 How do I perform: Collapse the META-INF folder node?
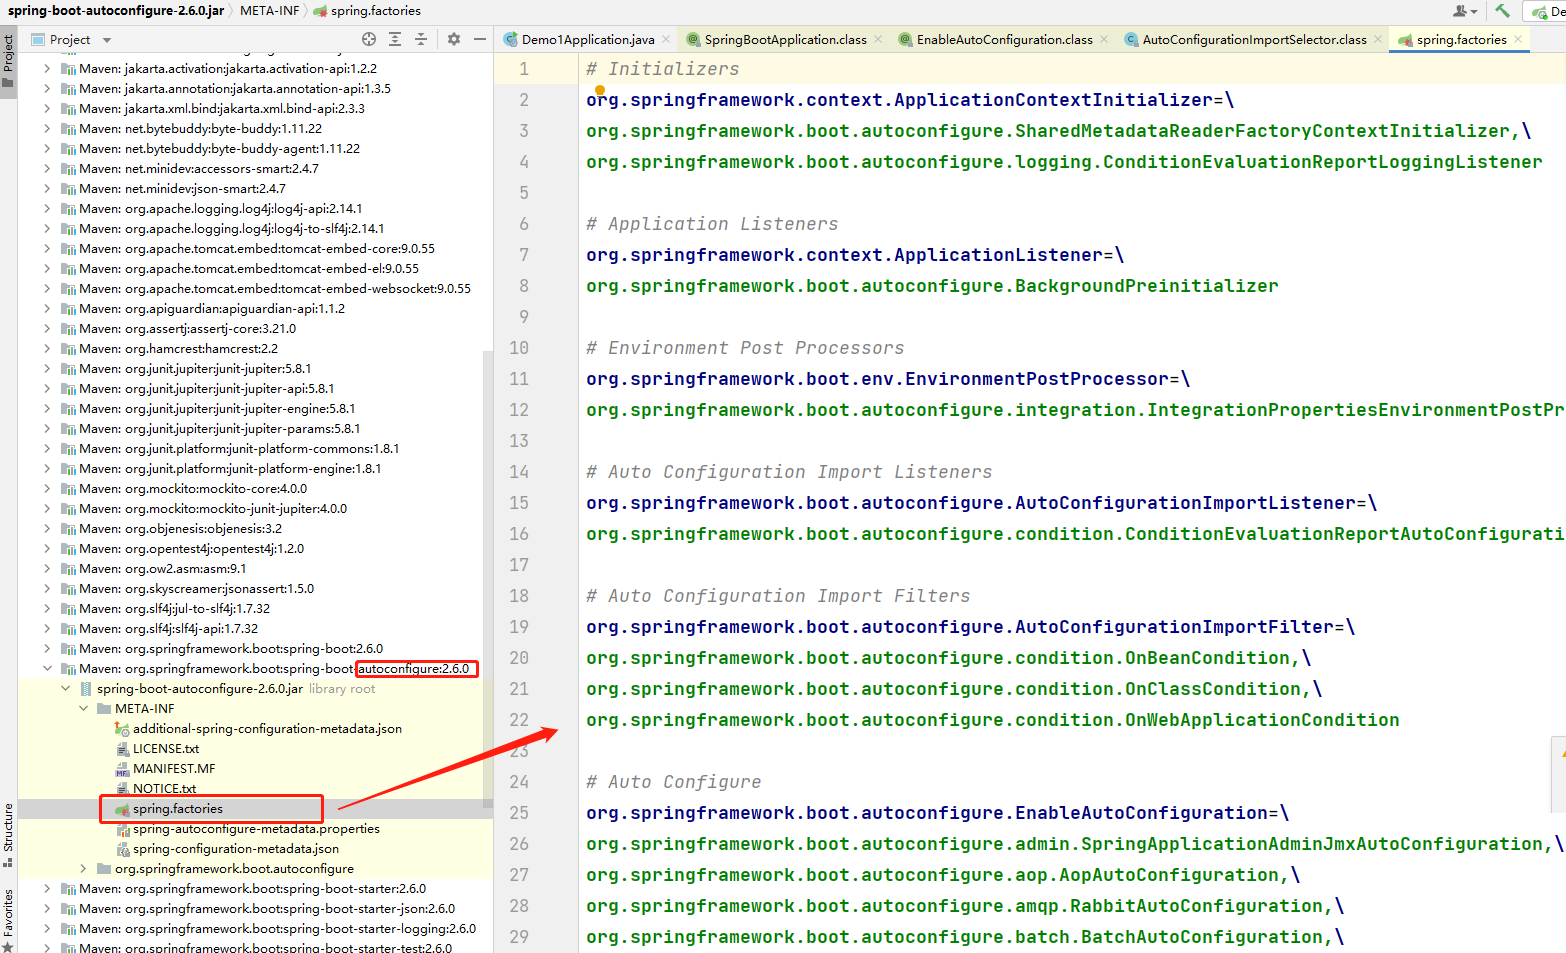(83, 708)
